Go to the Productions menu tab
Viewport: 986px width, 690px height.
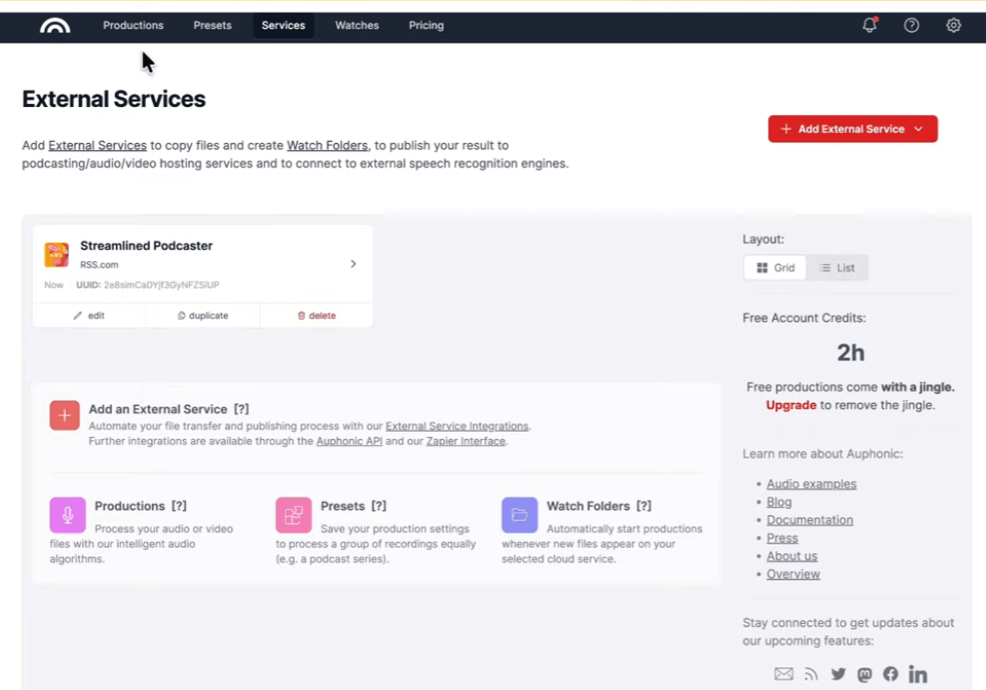click(133, 26)
